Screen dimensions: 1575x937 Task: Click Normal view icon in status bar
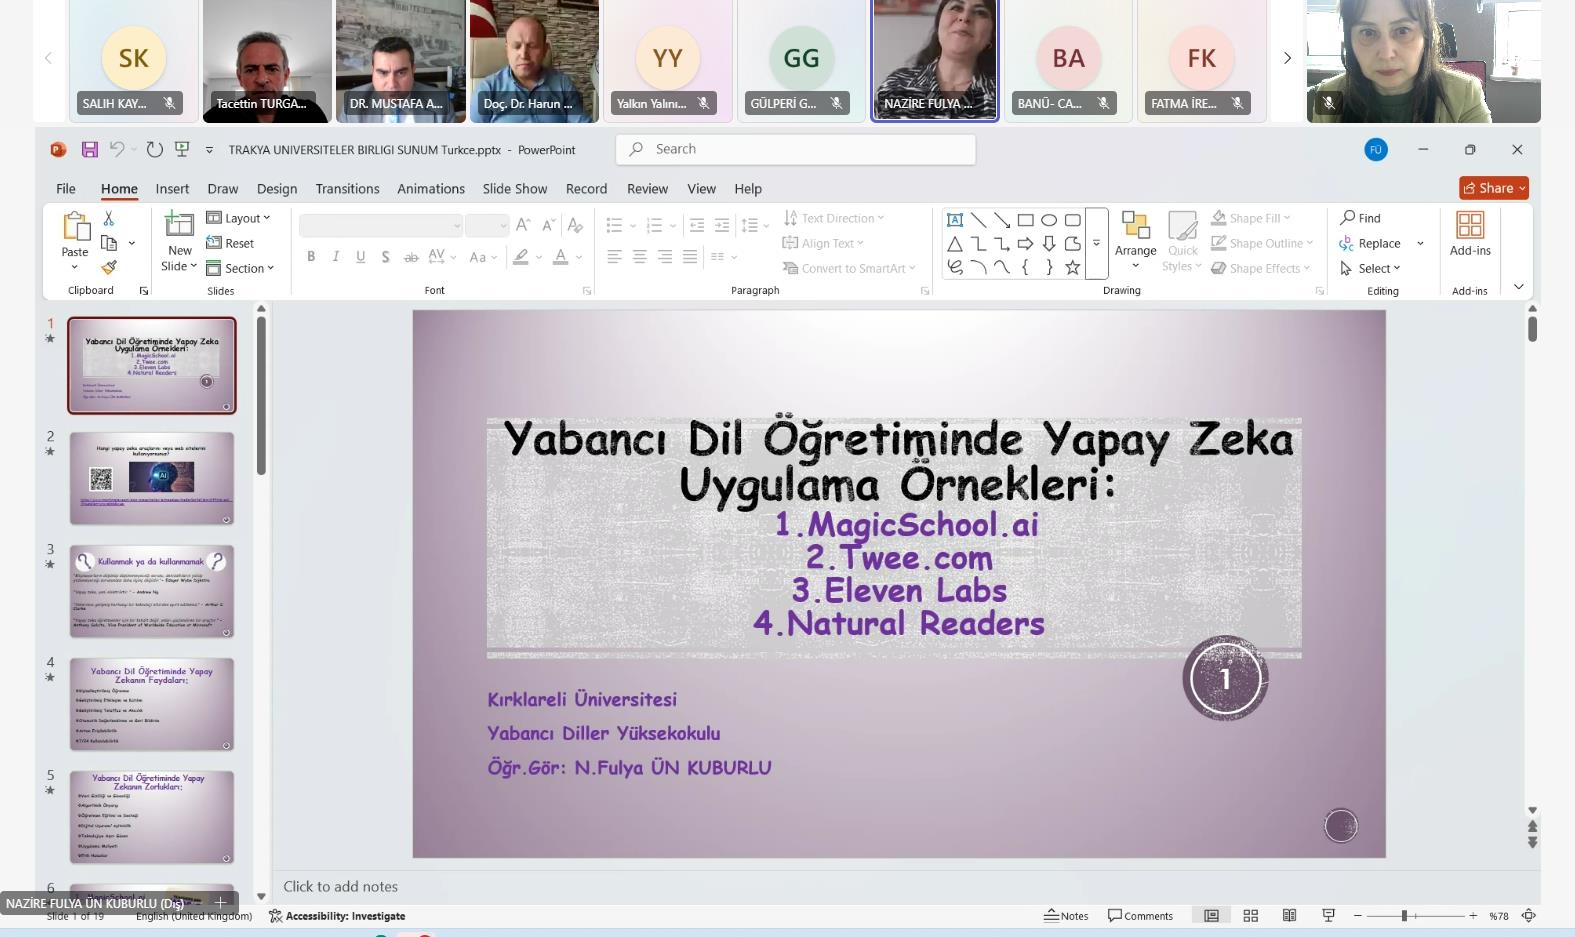click(x=1211, y=915)
